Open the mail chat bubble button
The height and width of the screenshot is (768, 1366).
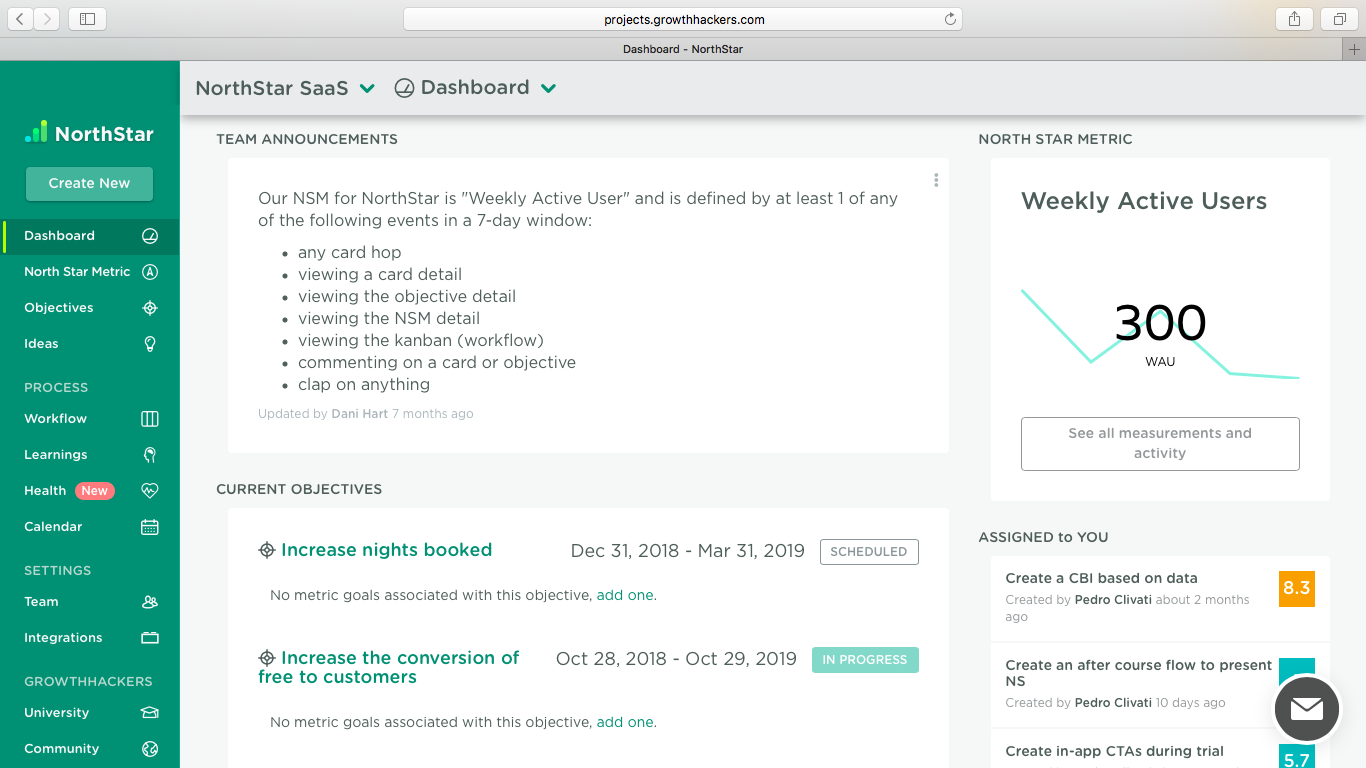[x=1306, y=709]
